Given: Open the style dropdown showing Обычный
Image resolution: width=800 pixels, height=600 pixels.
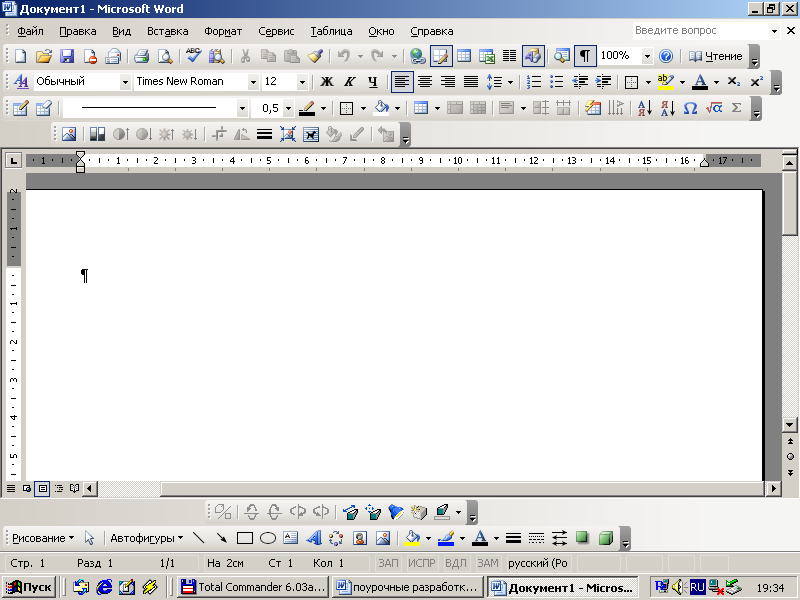Looking at the screenshot, I should point(125,82).
